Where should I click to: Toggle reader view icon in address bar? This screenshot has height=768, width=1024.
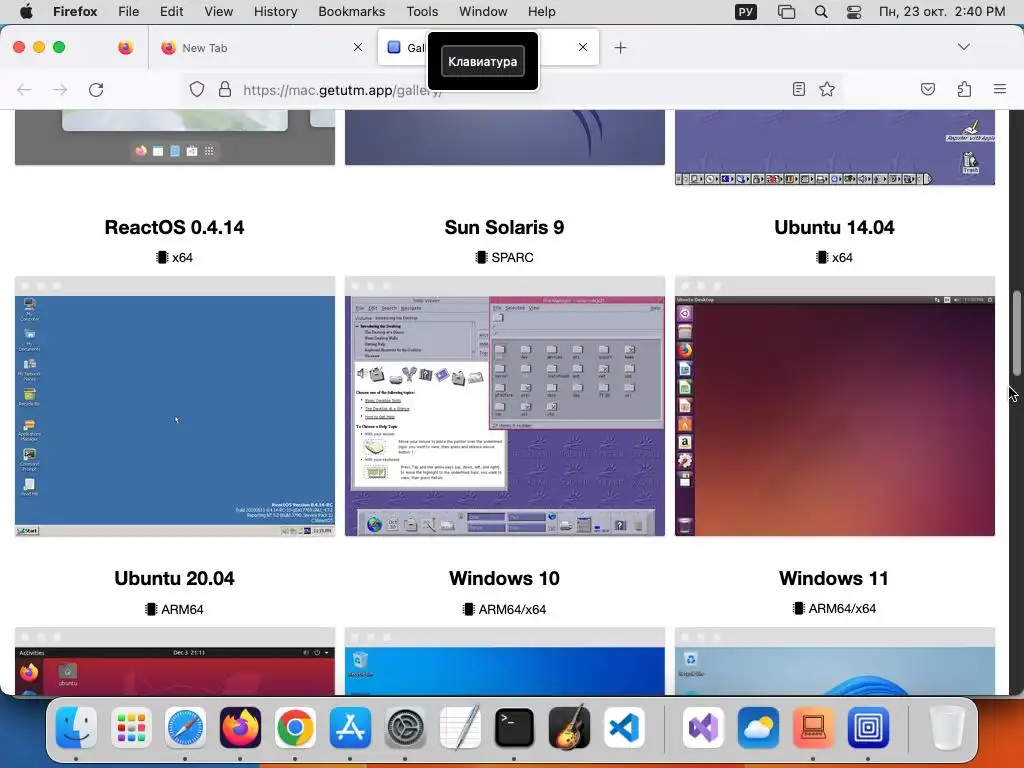click(x=799, y=89)
